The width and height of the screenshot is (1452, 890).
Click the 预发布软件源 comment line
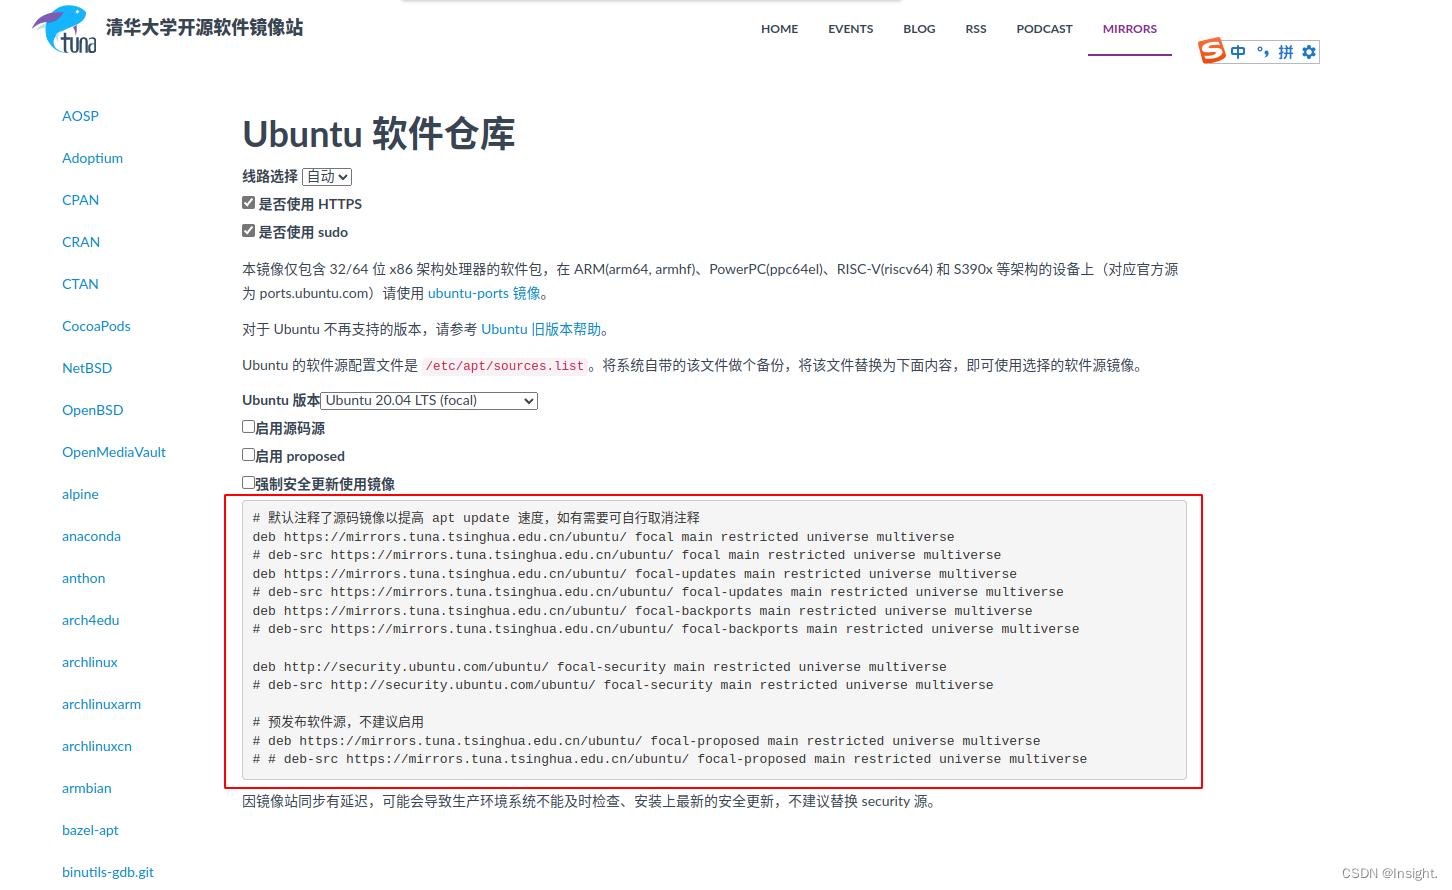click(338, 722)
